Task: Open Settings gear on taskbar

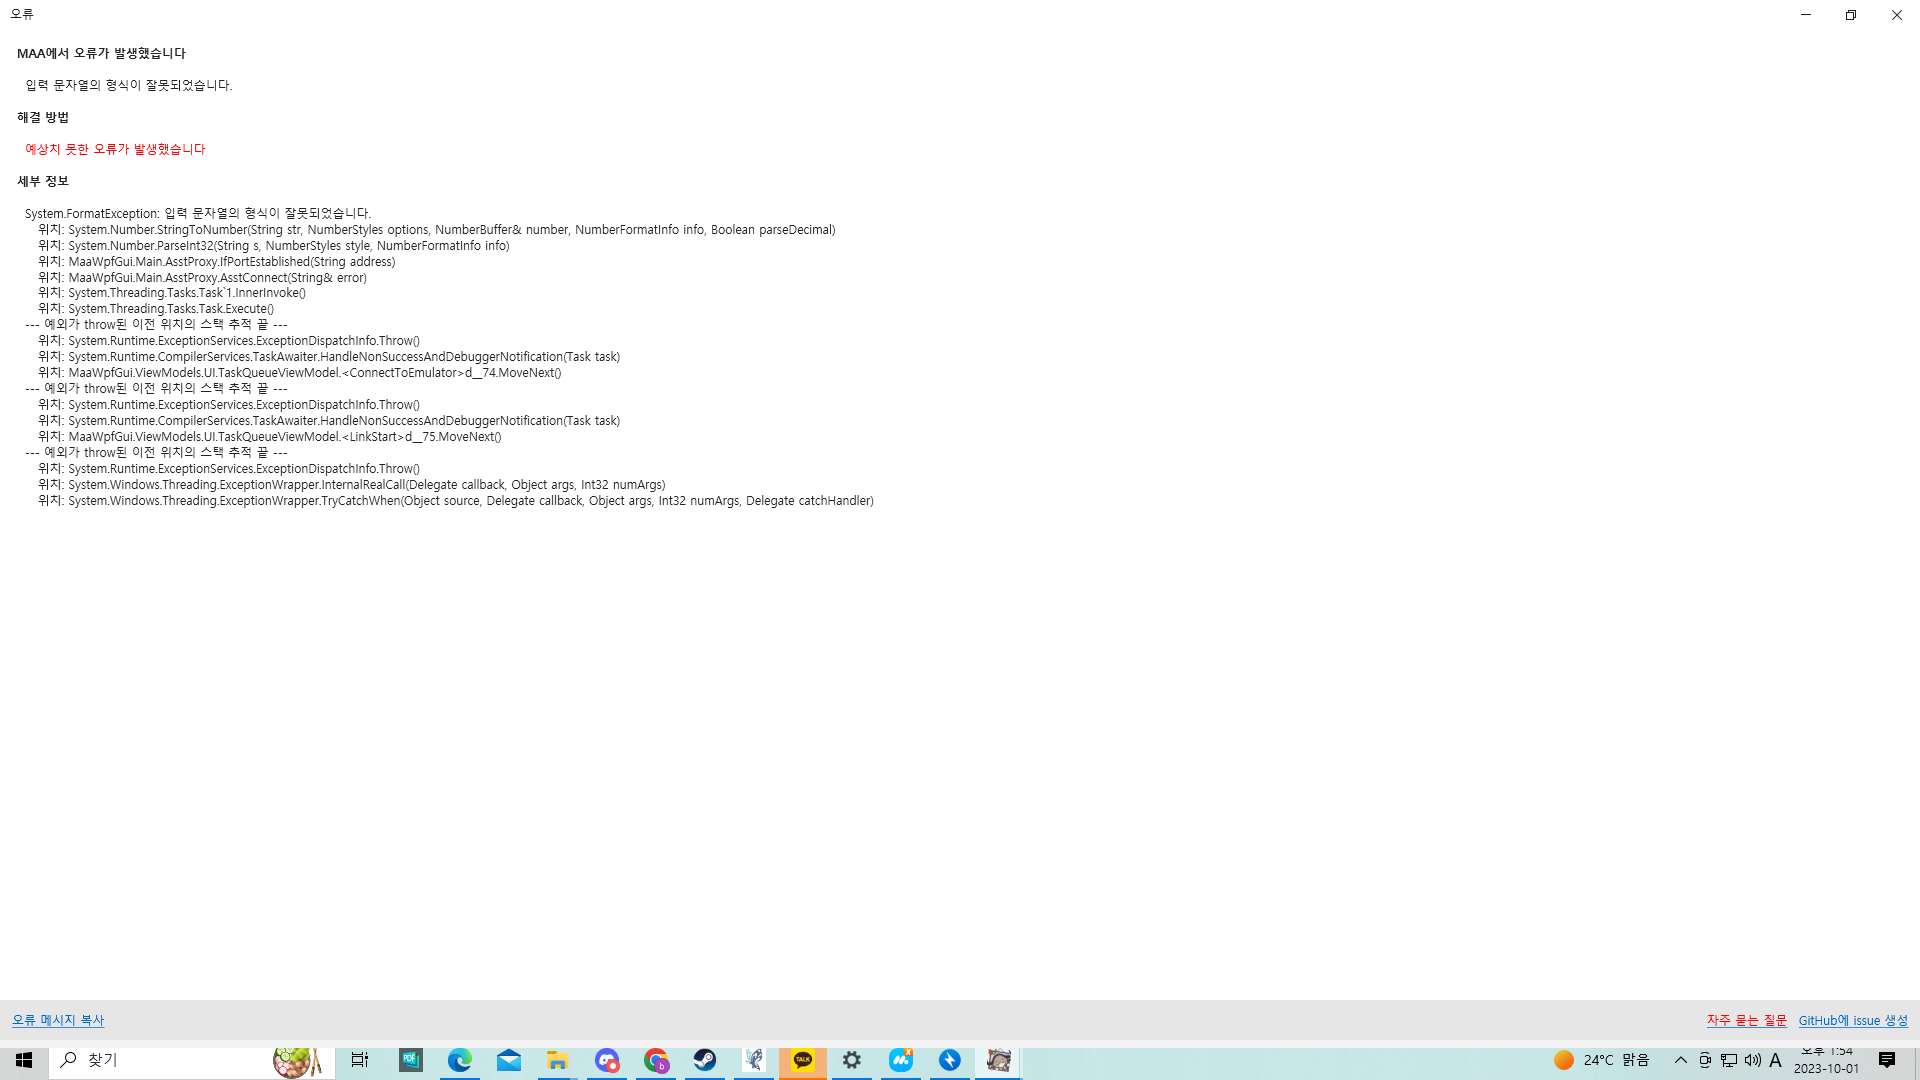Action: coord(852,1060)
